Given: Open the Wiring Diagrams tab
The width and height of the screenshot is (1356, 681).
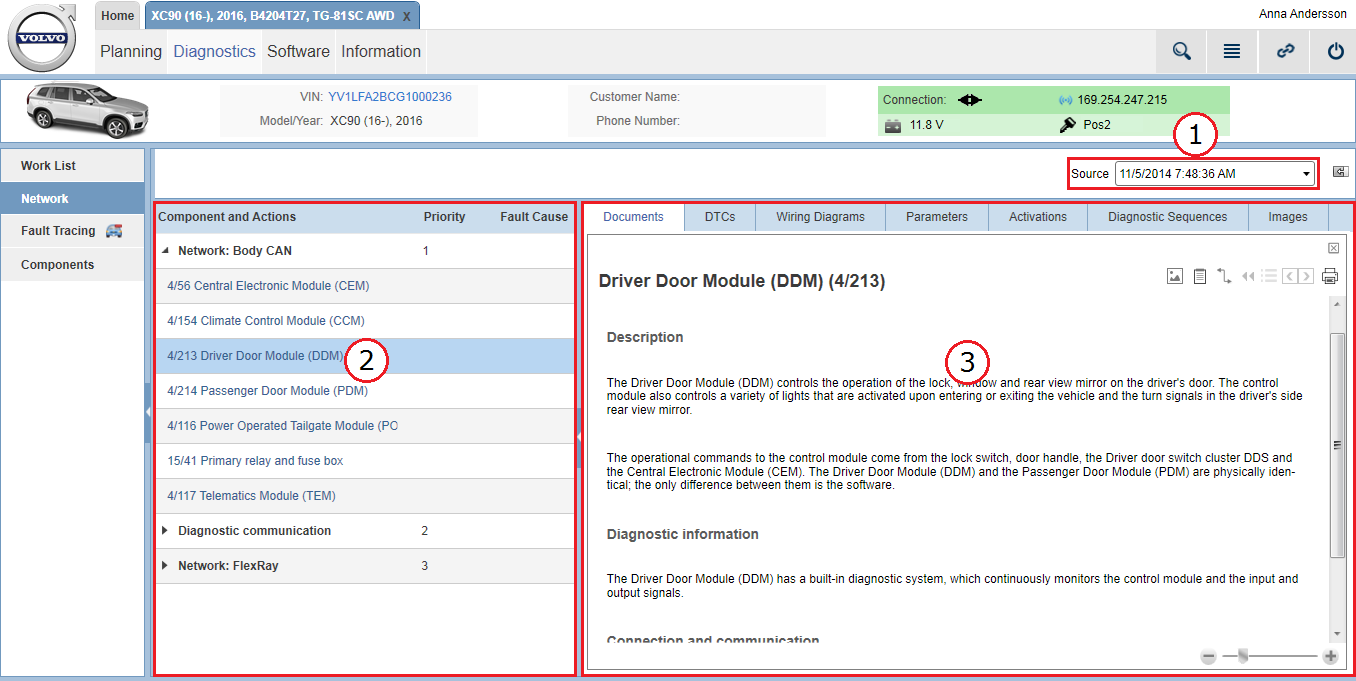Looking at the screenshot, I should [821, 217].
